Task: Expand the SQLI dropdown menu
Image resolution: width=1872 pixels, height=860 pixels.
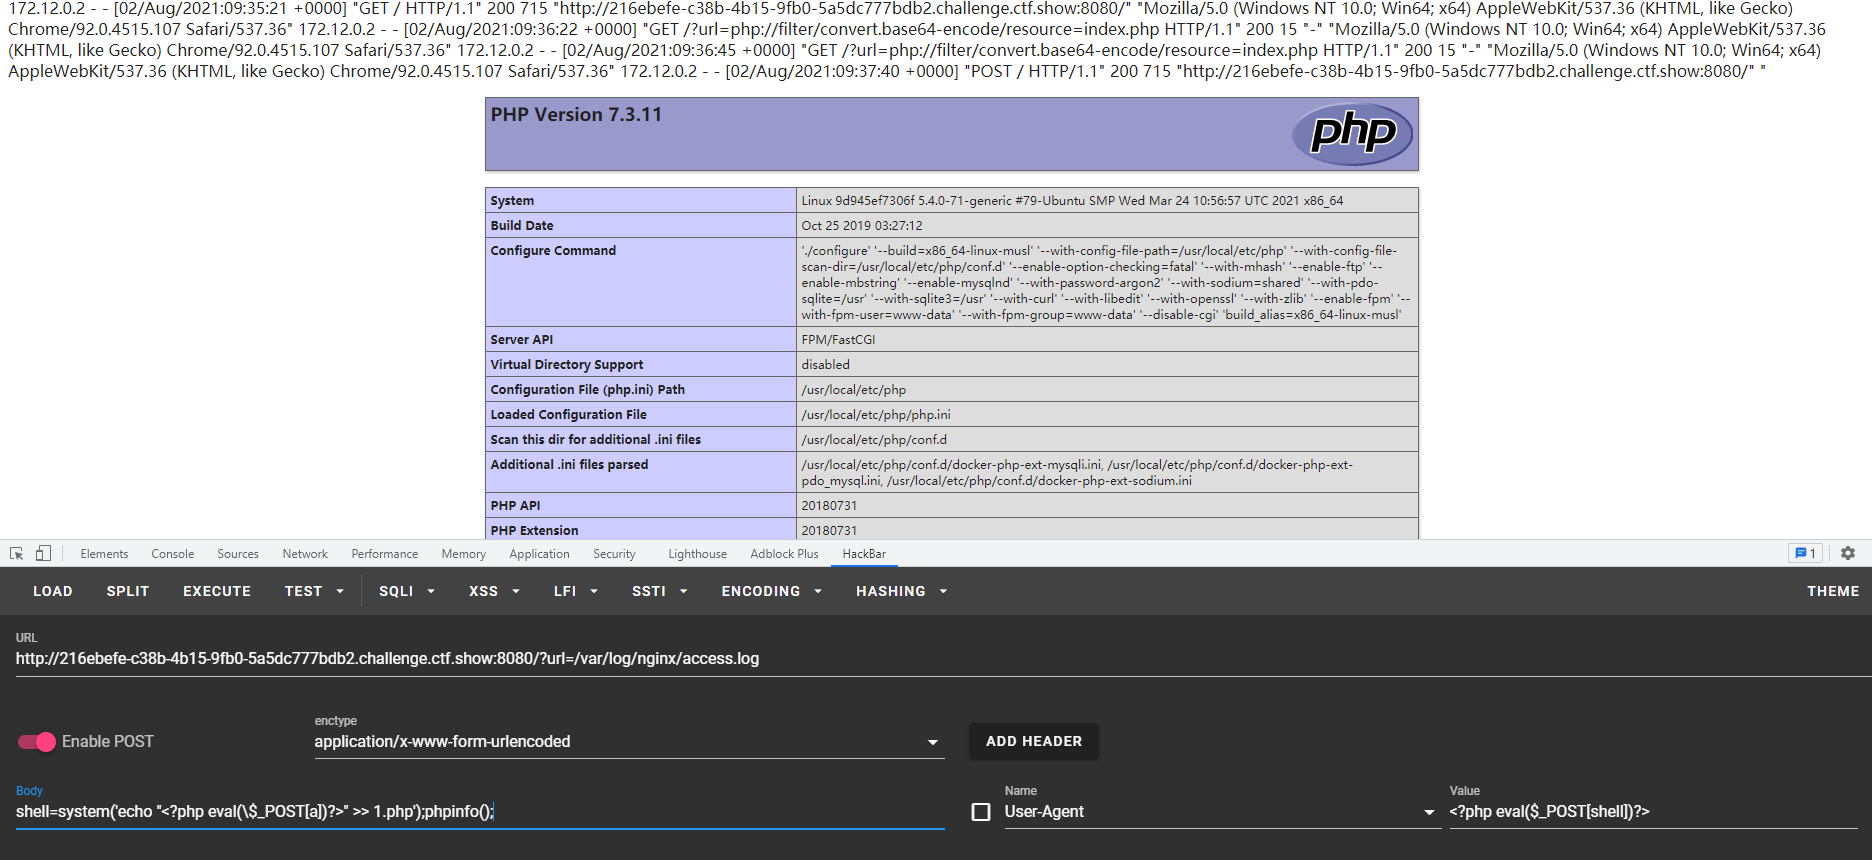Action: coord(406,591)
